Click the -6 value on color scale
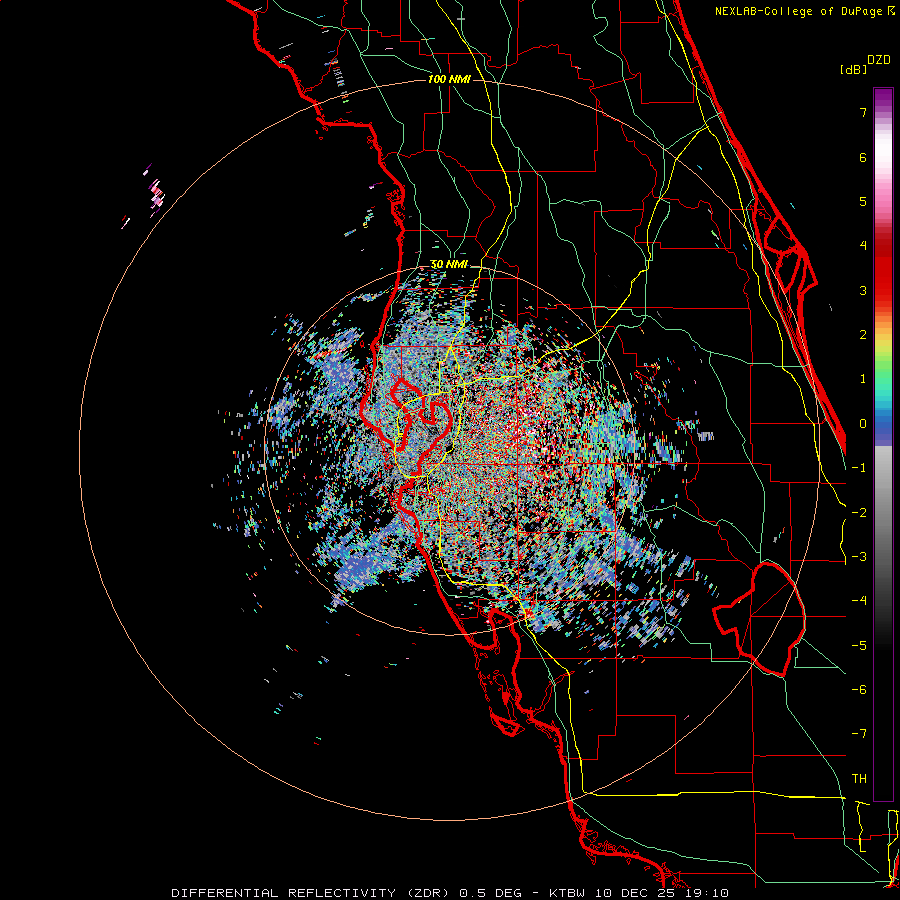This screenshot has height=900, width=900. pyautogui.click(x=859, y=690)
